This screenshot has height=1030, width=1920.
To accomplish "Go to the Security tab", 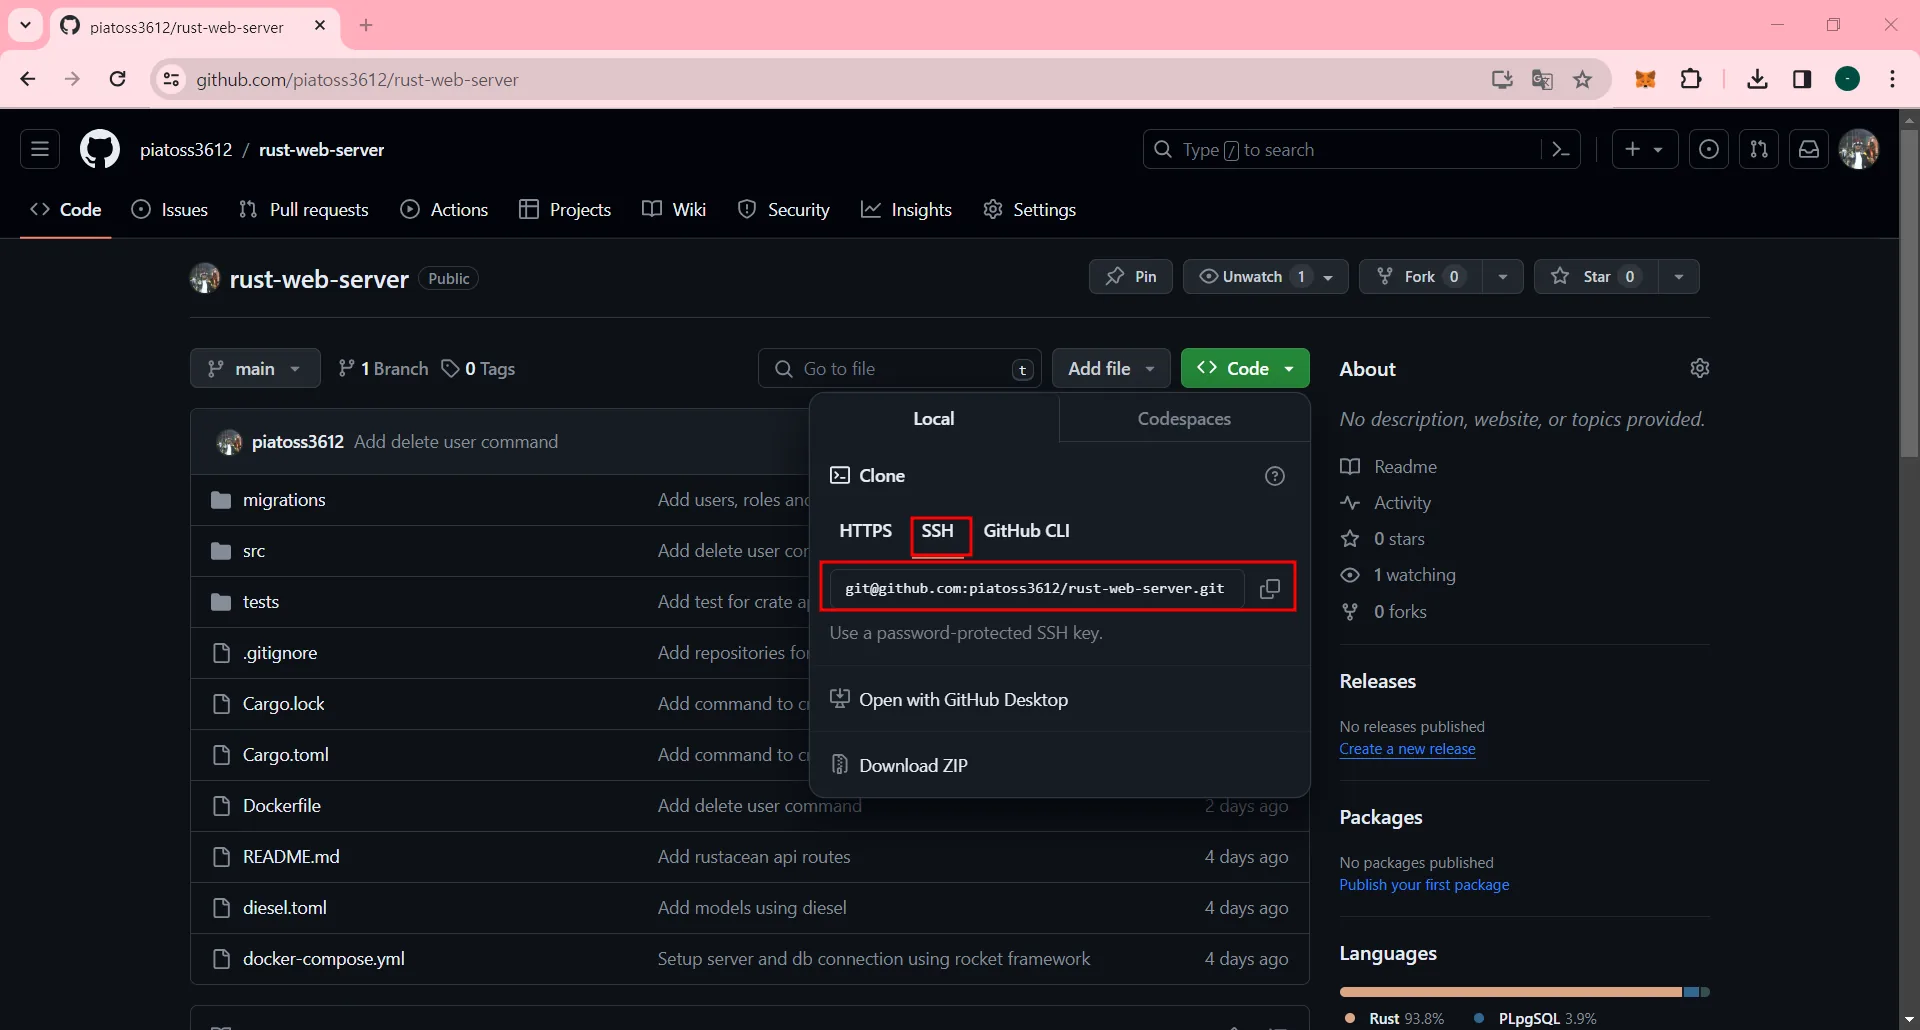I will [784, 210].
